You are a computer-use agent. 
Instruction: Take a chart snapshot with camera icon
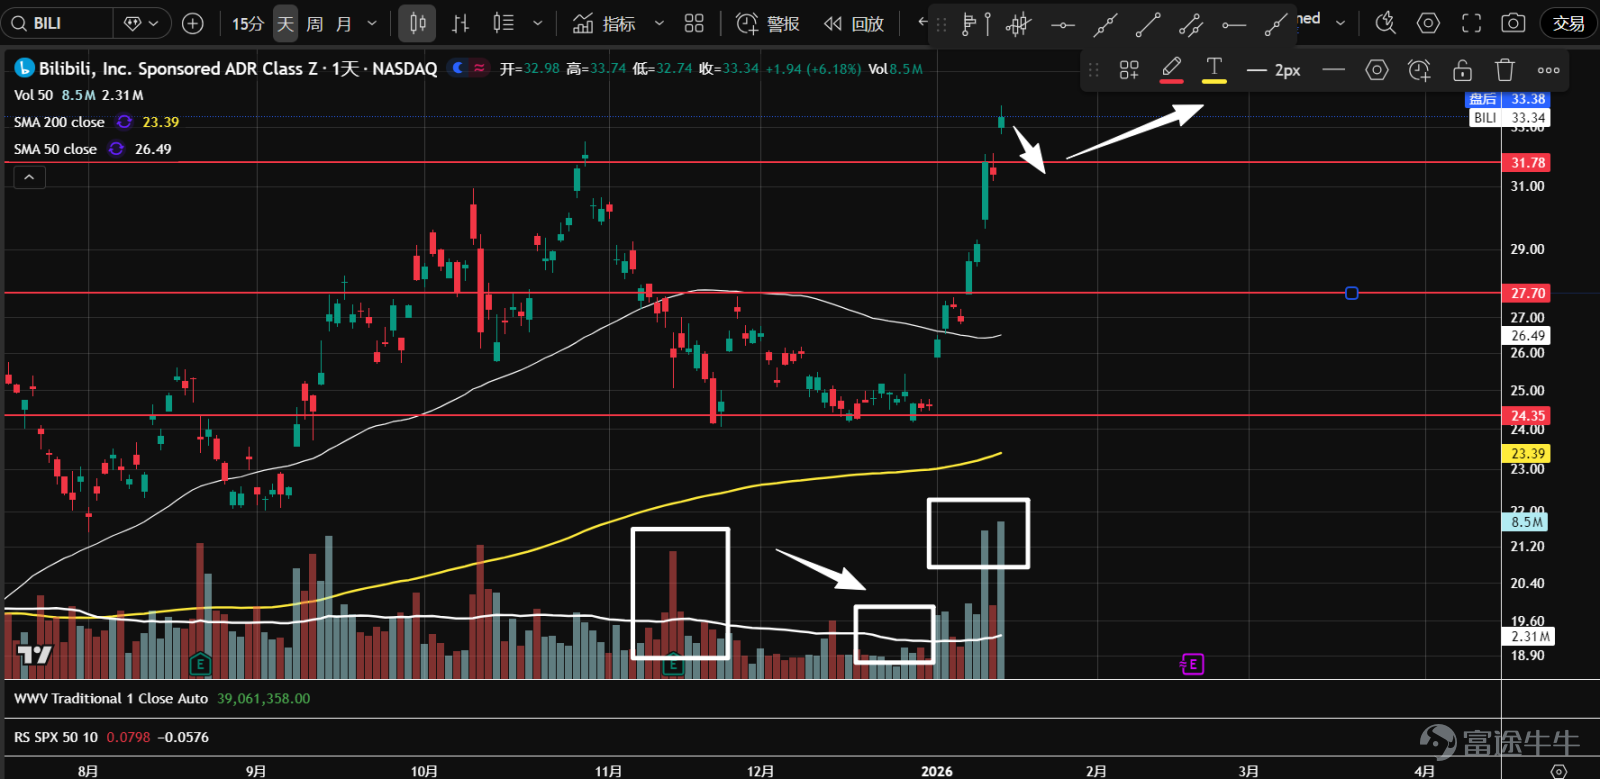click(x=1513, y=23)
